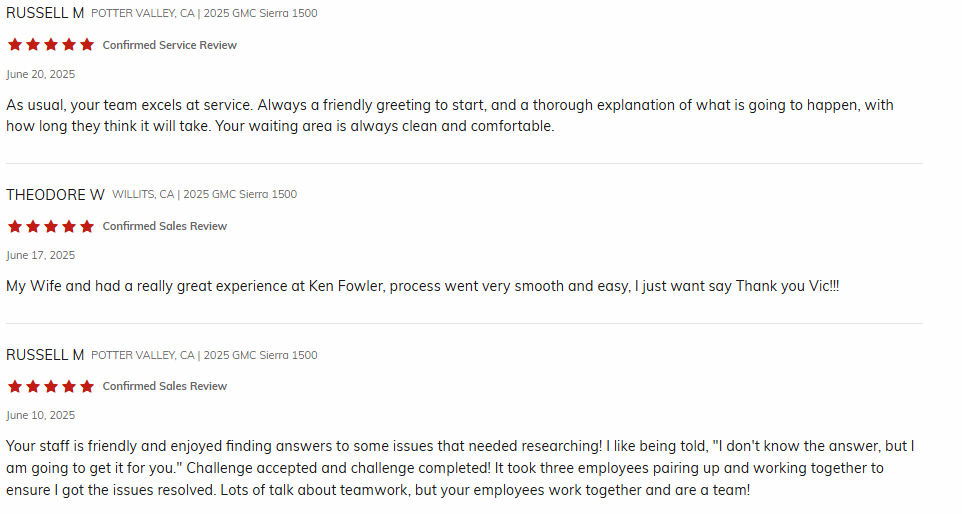Click the June 20, 2025 date
The image size is (962, 514).
click(x=40, y=74)
